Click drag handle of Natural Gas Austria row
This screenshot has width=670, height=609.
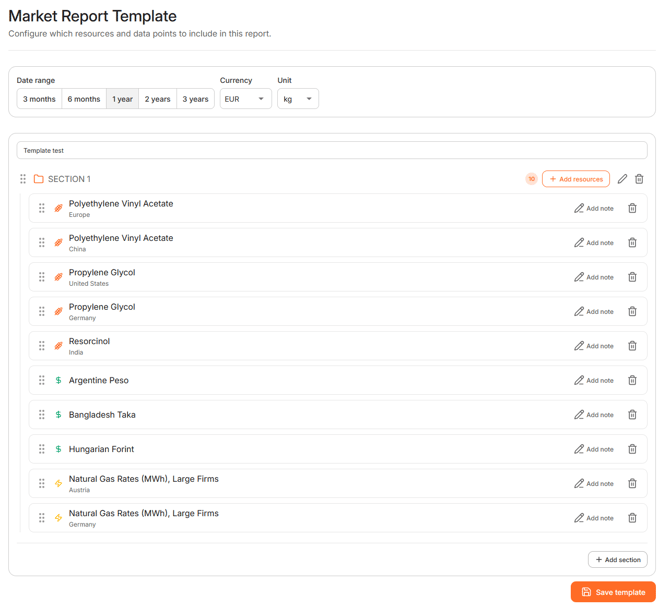[x=41, y=483]
